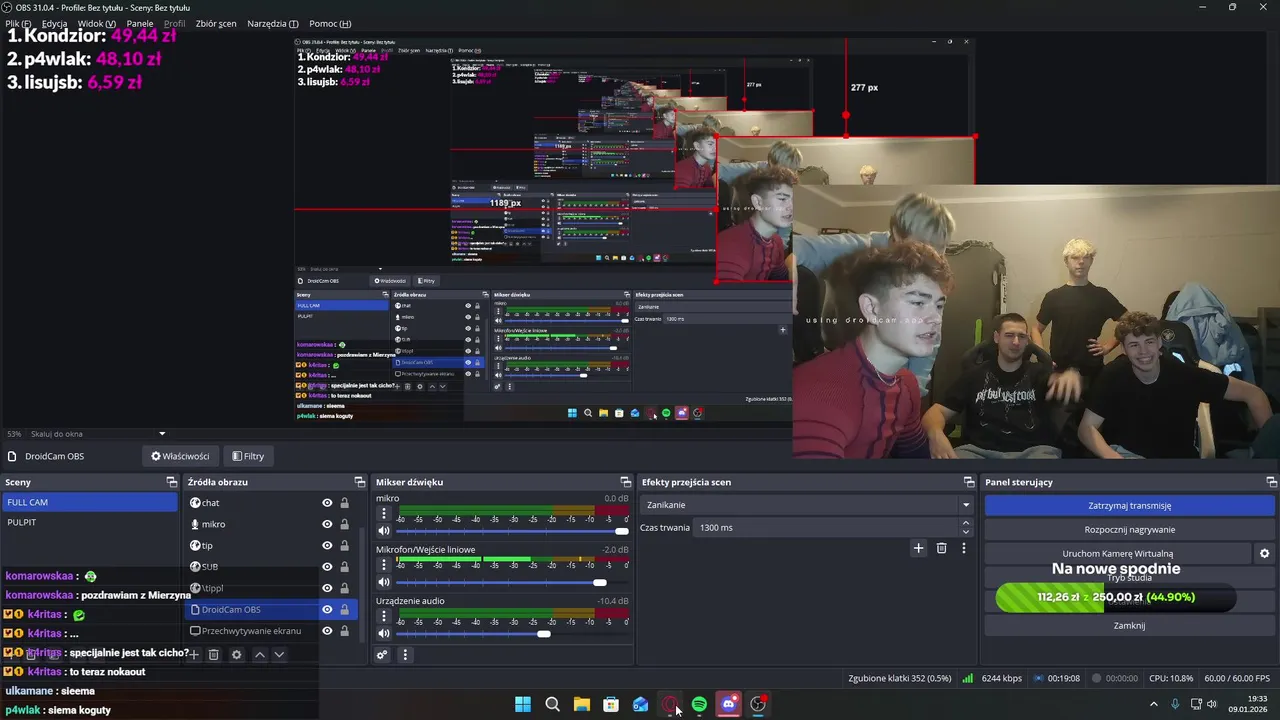Open the Widok menu
This screenshot has height=720, width=1280.
click(96, 23)
